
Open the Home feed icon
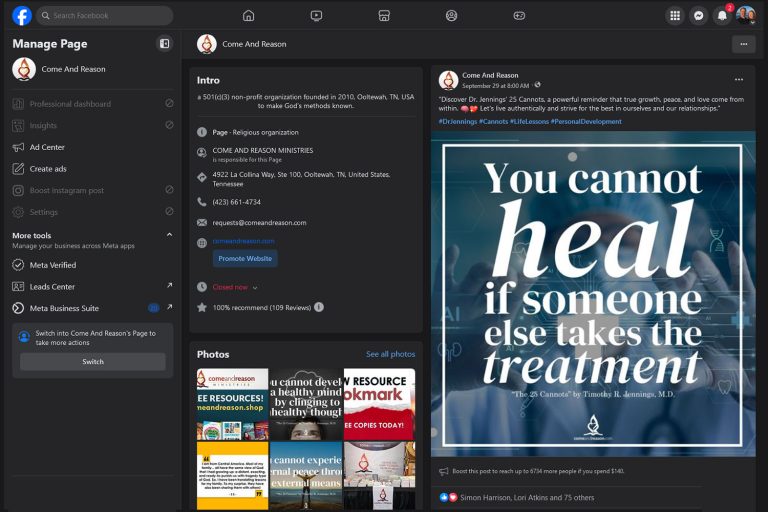(248, 16)
